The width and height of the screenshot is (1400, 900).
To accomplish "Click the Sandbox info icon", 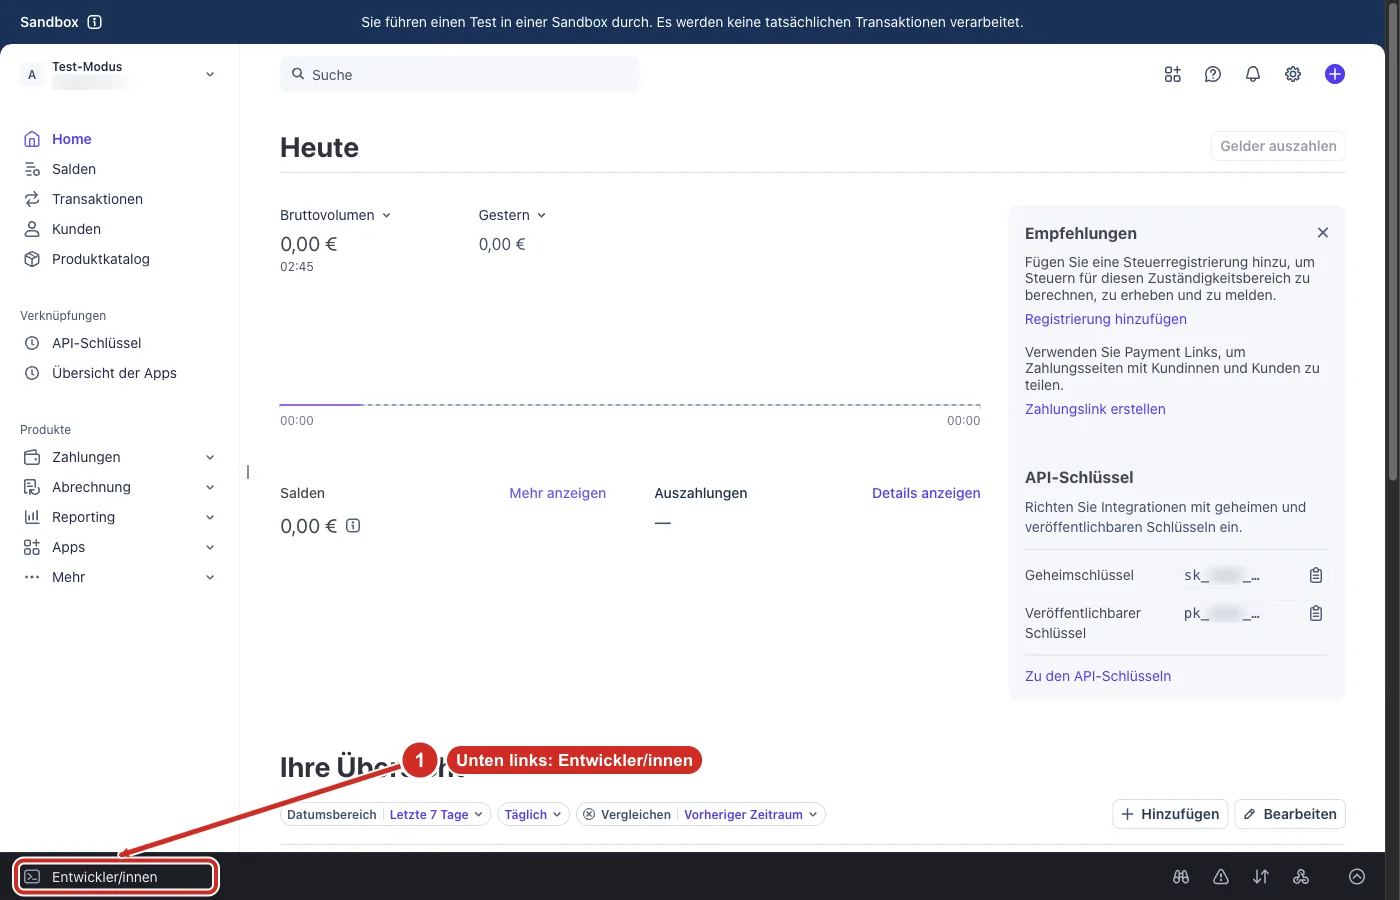I will tap(95, 22).
